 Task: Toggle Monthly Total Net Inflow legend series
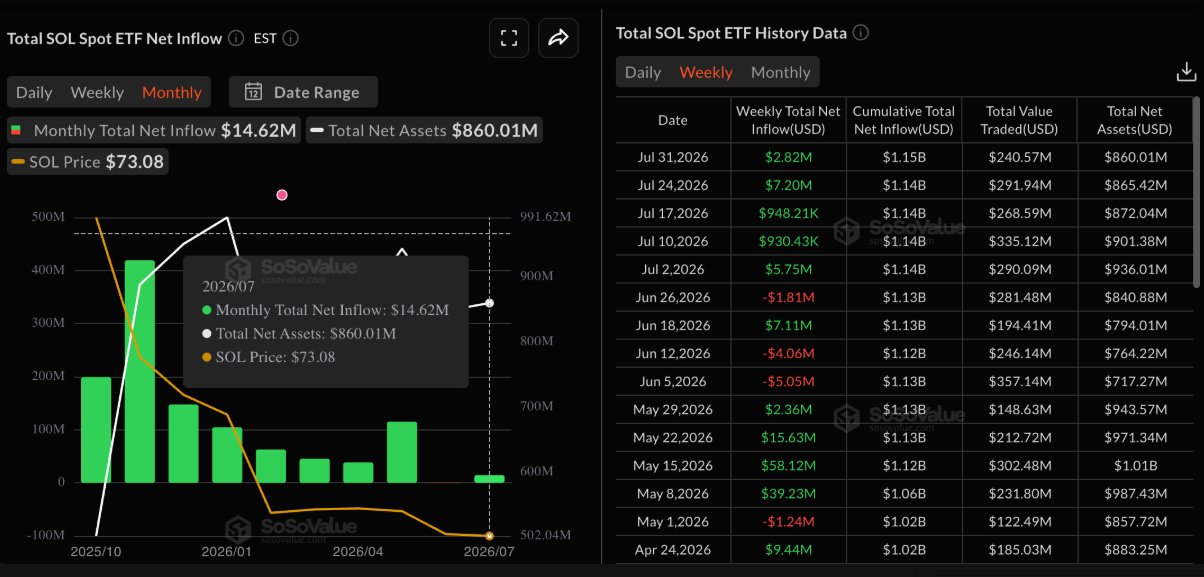(153, 130)
